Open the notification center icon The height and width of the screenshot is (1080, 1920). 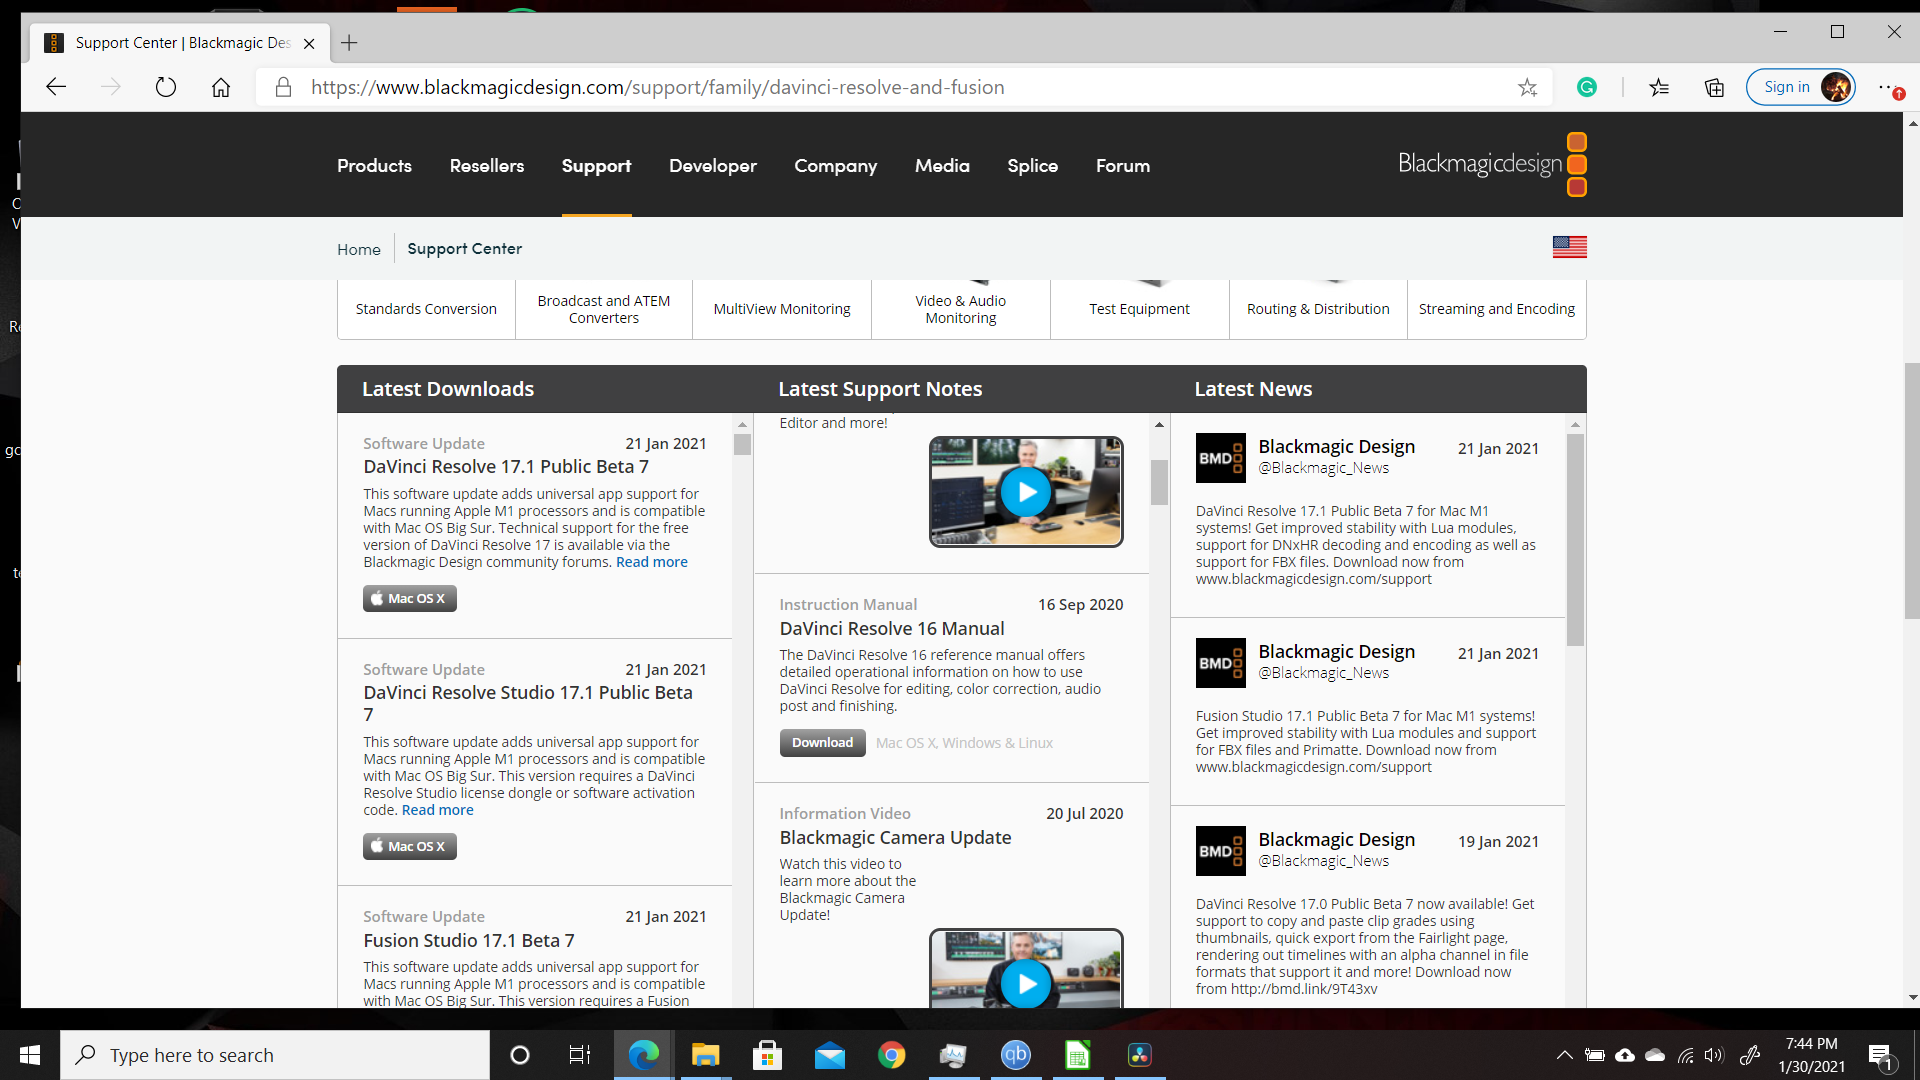tap(1880, 1055)
